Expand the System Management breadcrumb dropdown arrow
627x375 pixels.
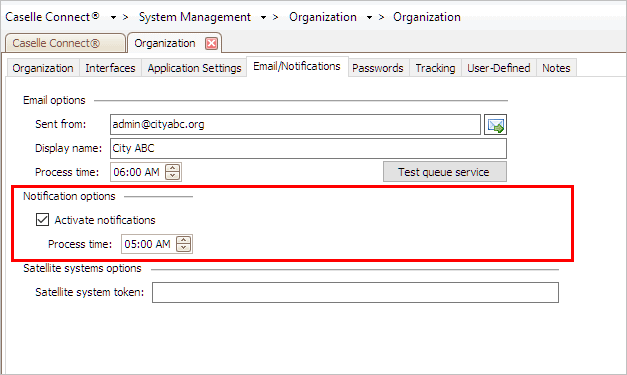point(263,17)
